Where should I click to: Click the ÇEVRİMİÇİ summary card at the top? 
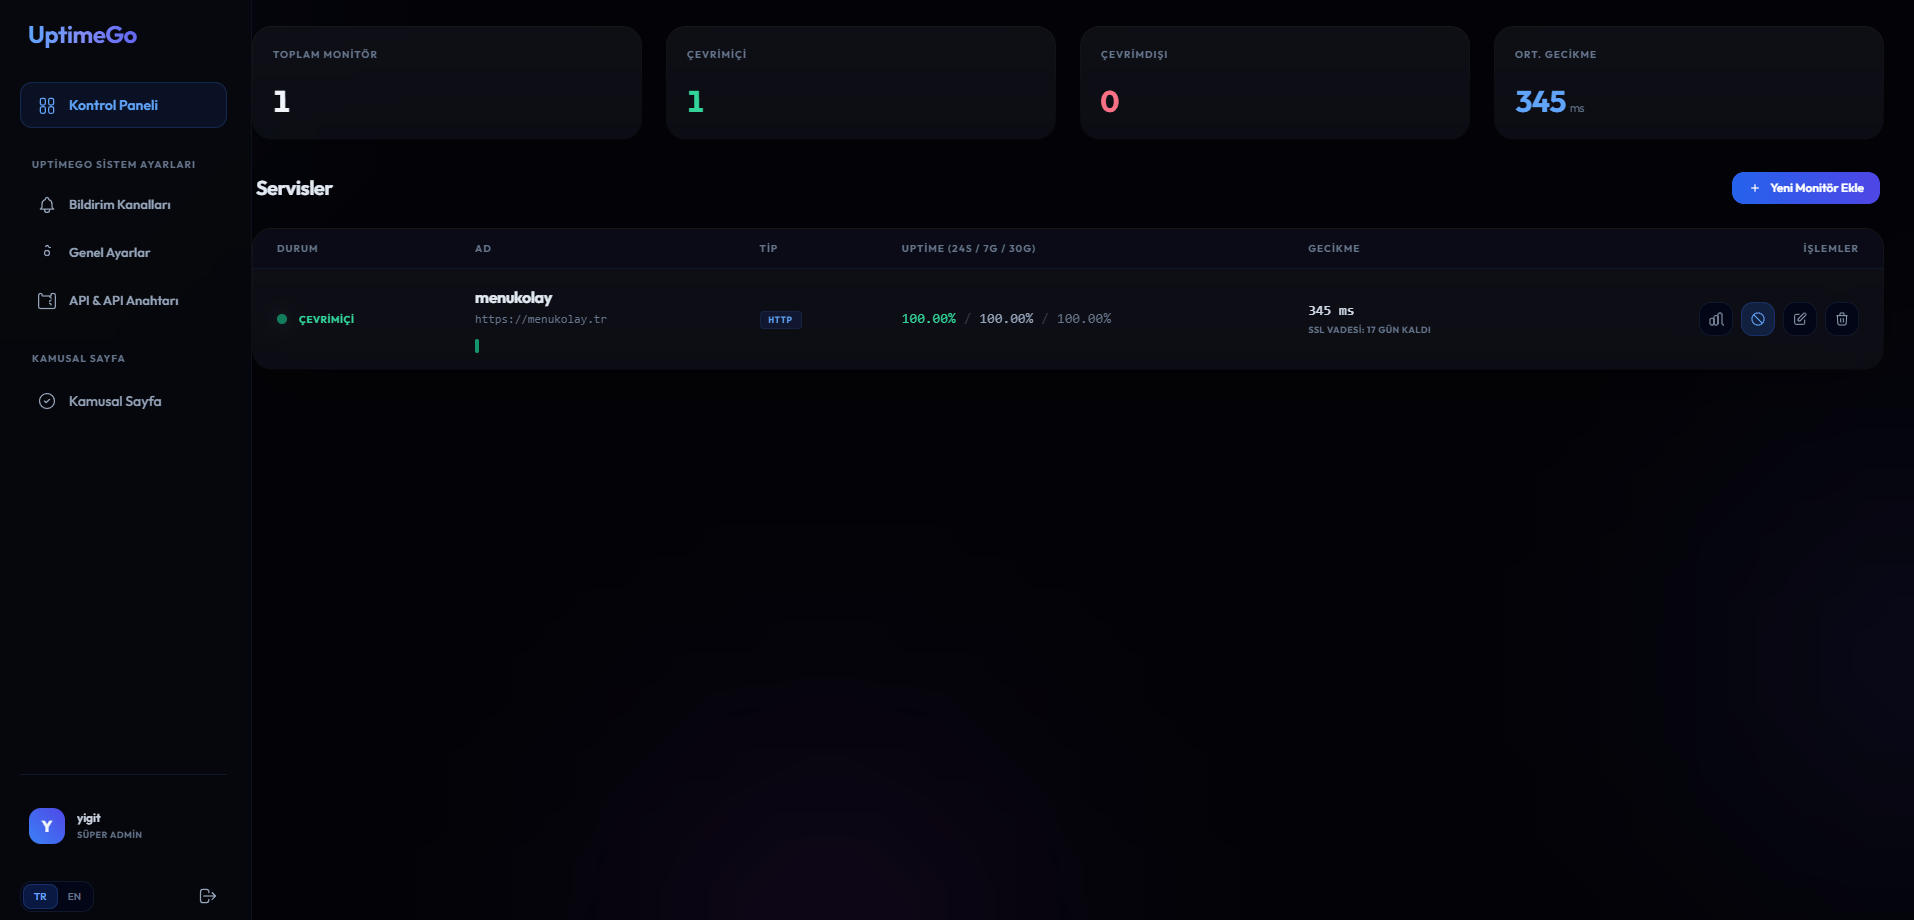click(861, 83)
